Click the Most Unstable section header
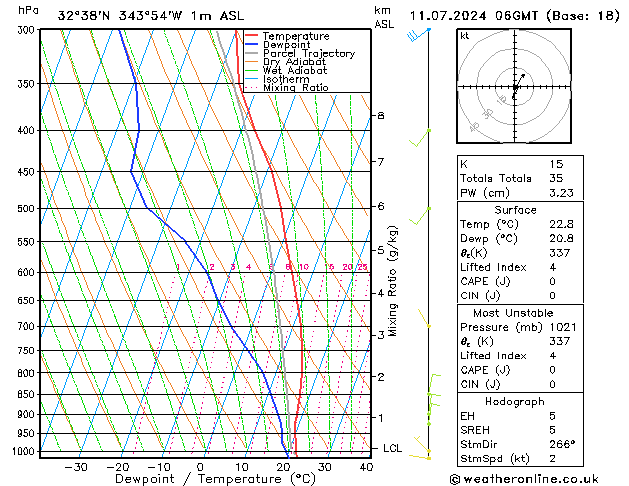Image resolution: width=629 pixels, height=486 pixels. point(517,313)
